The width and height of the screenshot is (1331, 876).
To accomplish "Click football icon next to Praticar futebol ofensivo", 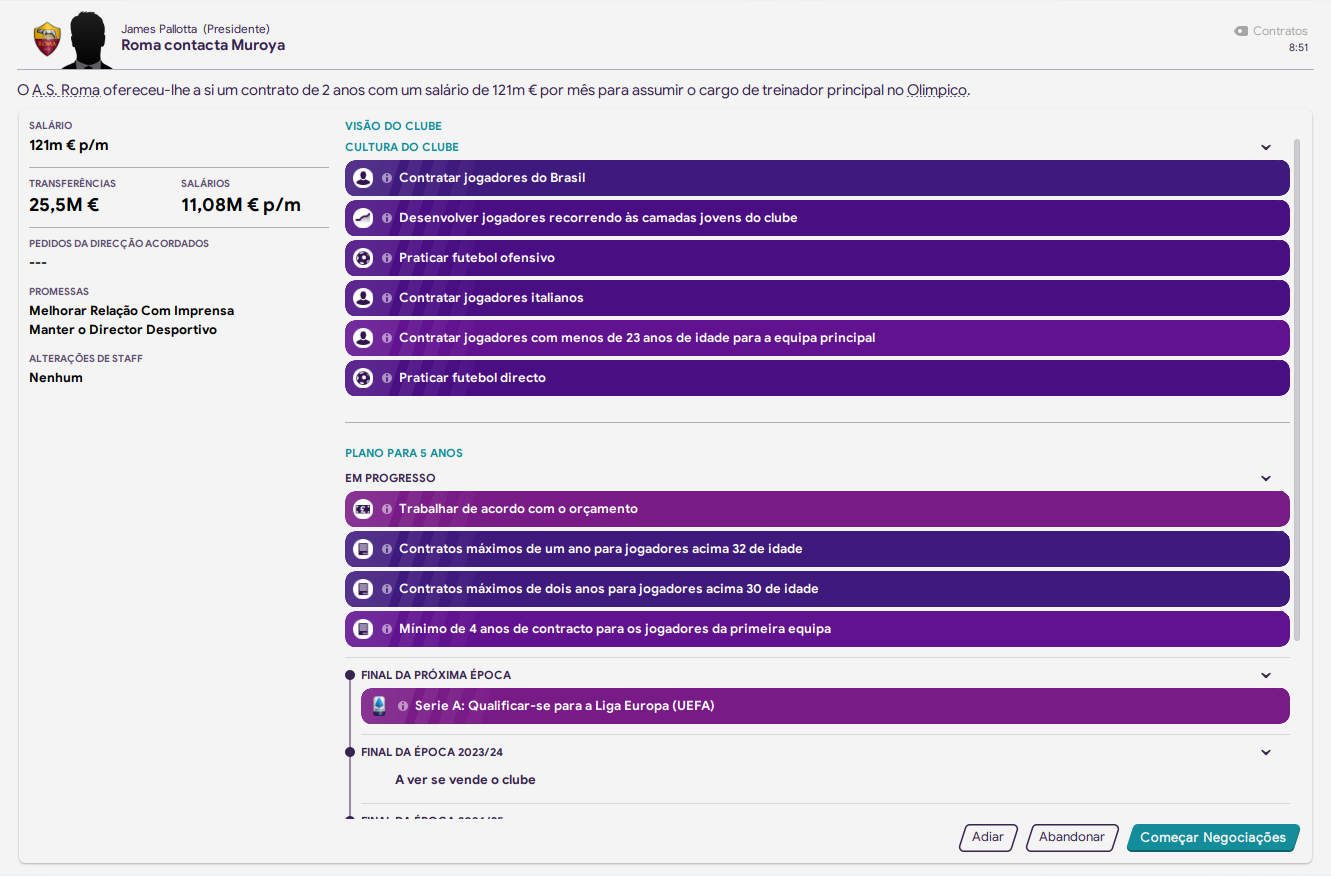I will [363, 258].
